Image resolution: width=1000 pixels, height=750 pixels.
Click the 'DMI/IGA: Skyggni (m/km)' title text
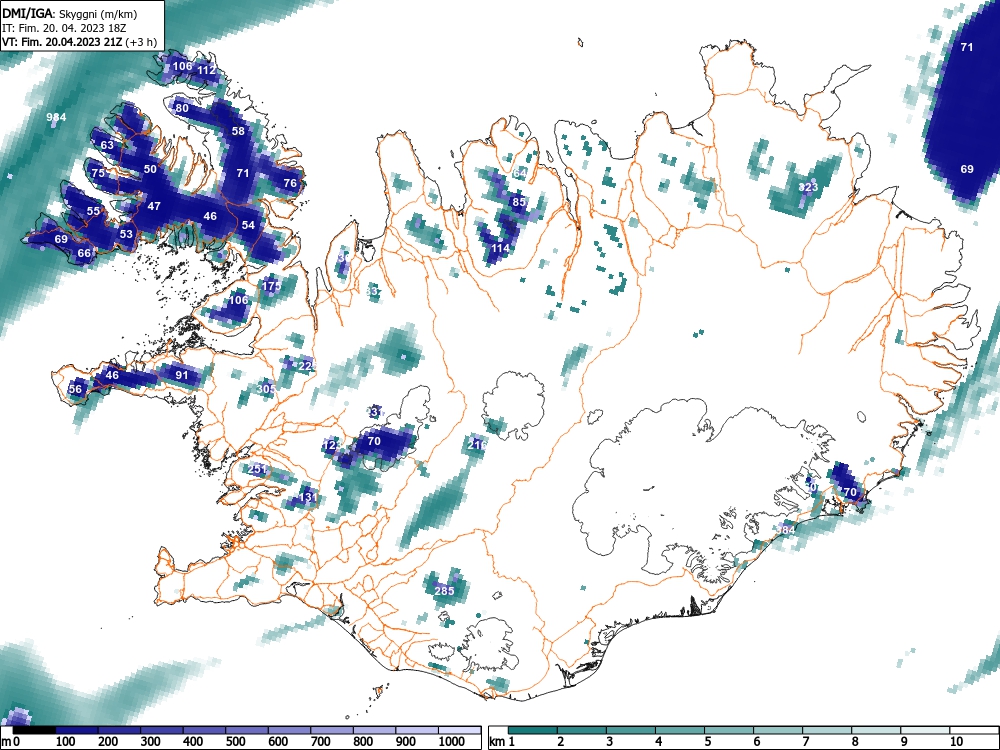pyautogui.click(x=69, y=13)
